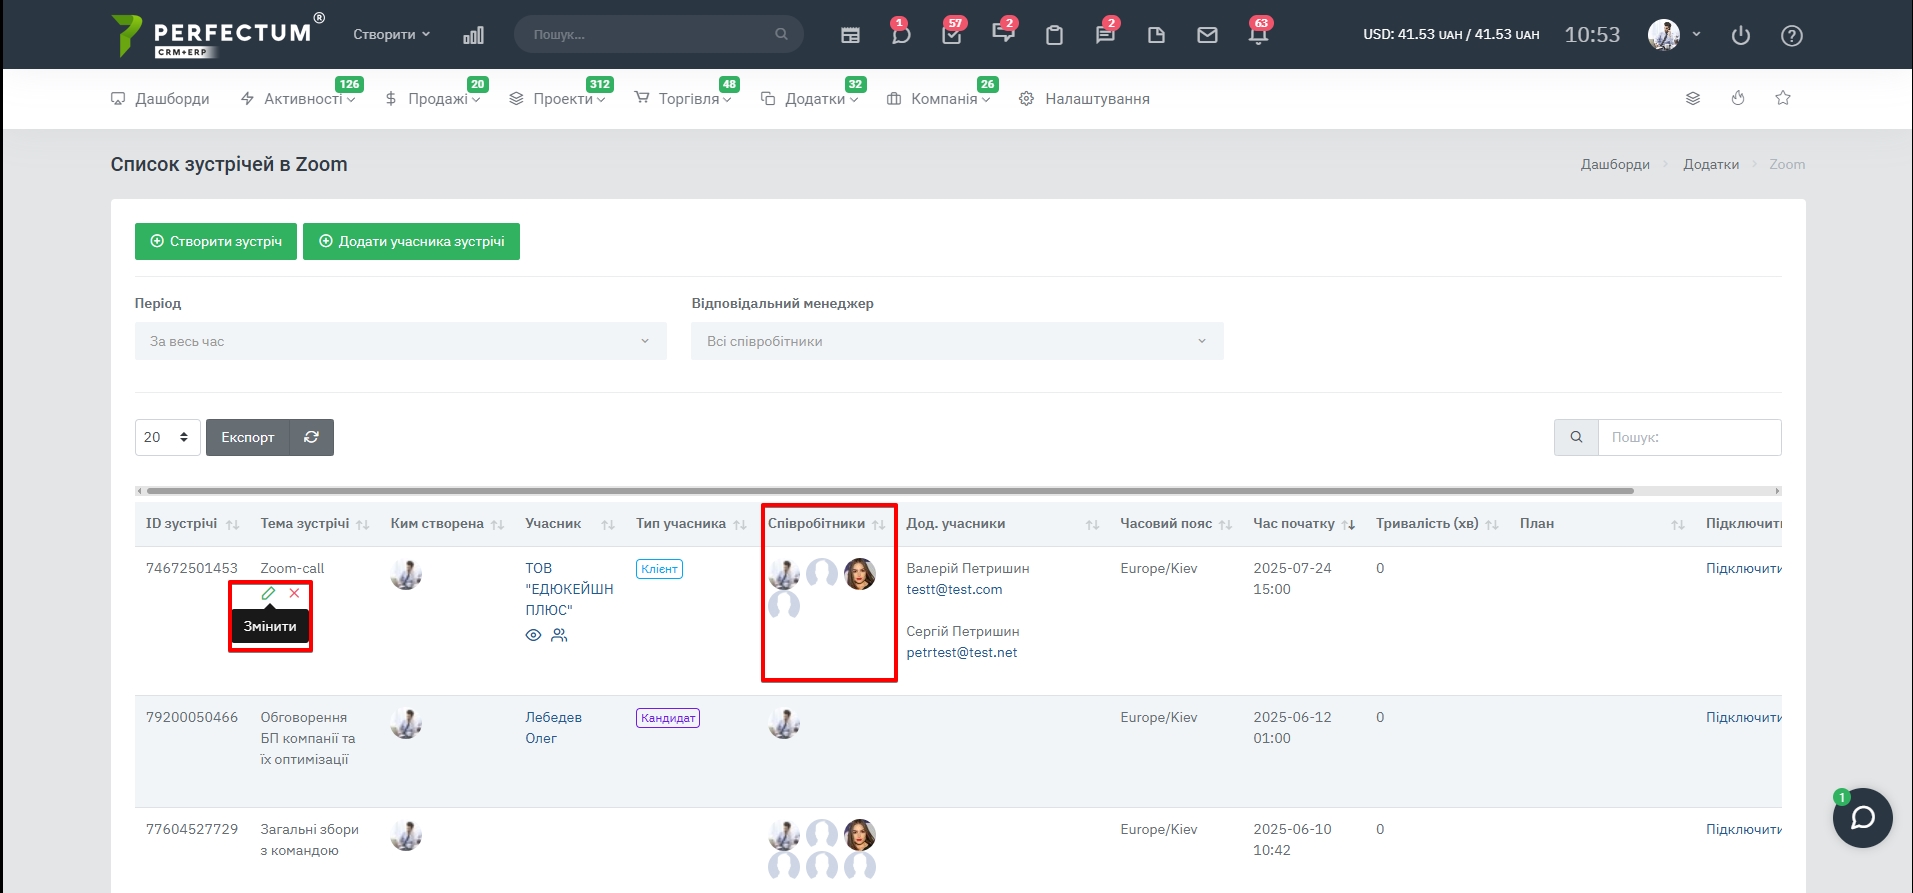The height and width of the screenshot is (893, 1913).
Task: Click red X delete icon for Zoom-call
Action: 294,593
